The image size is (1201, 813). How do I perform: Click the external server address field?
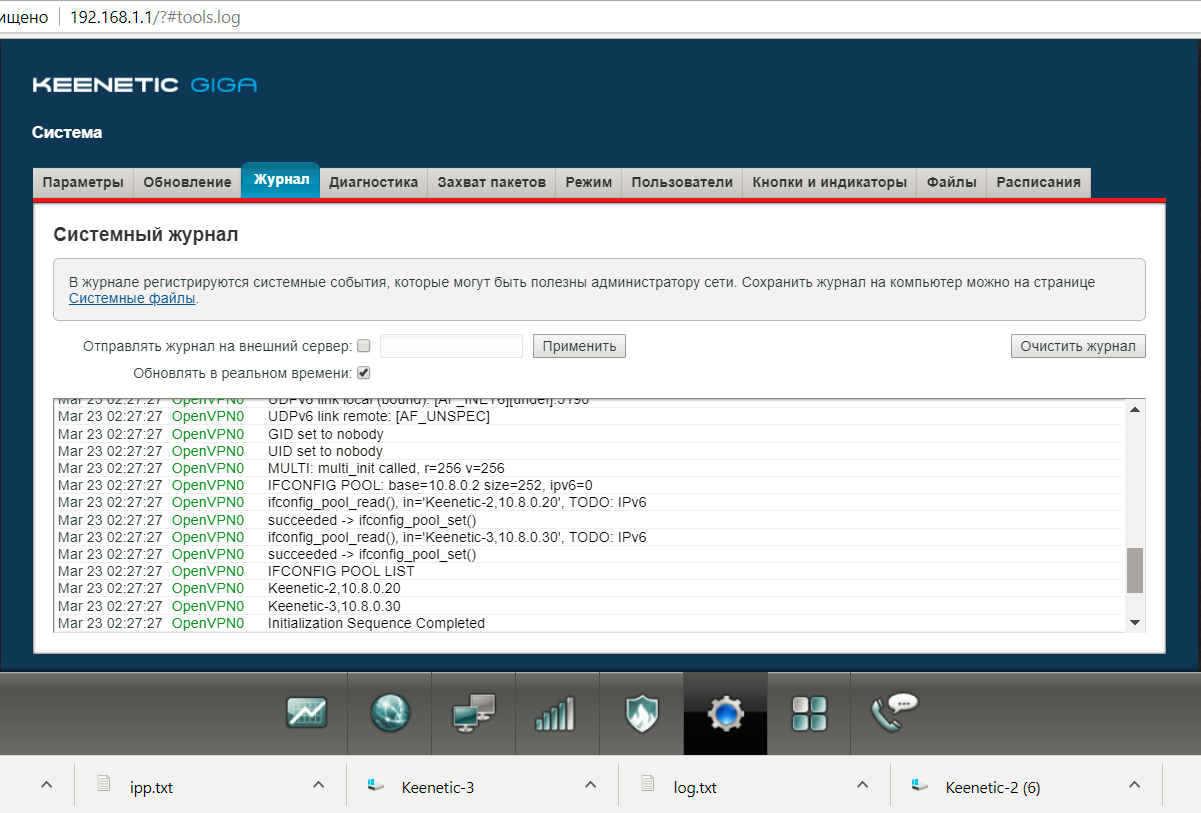coord(451,346)
